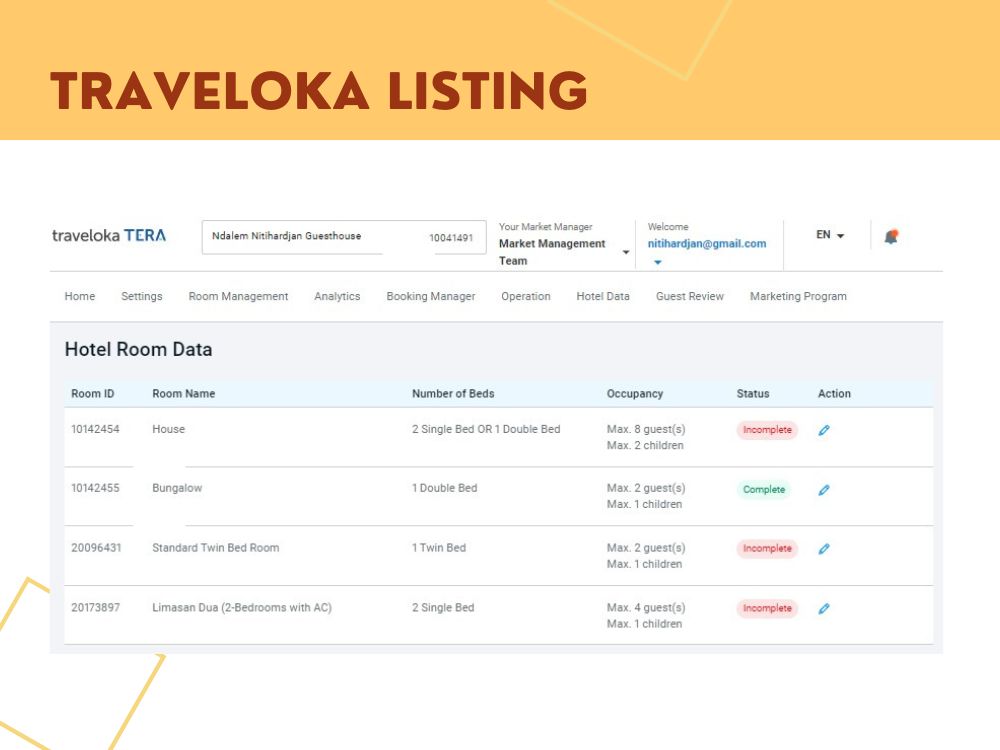The height and width of the screenshot is (750, 1000).
Task: Click Incomplete badge for Standard Twin Bed Room
Action: (x=767, y=548)
